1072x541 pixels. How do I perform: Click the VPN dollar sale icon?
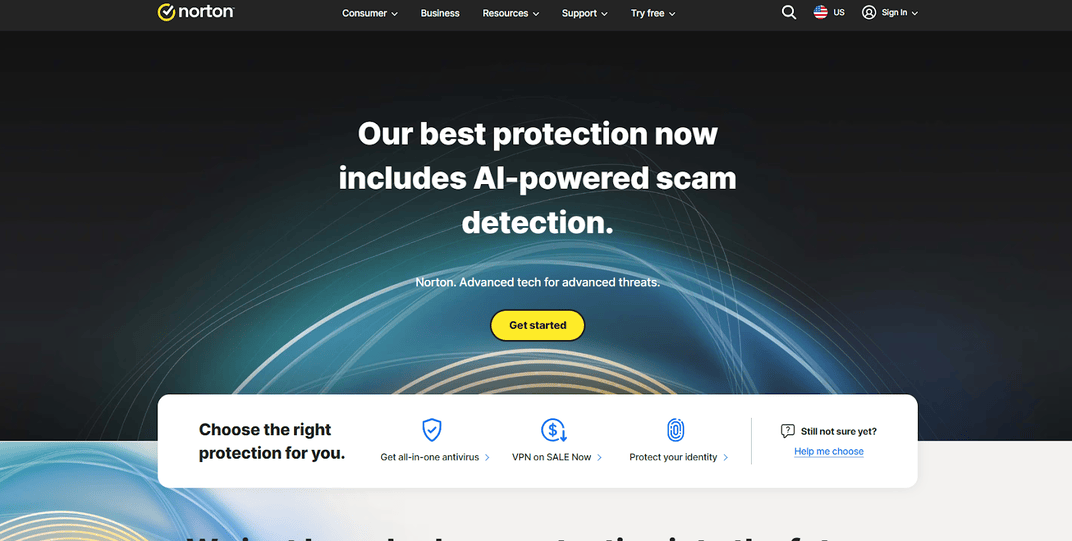(554, 430)
